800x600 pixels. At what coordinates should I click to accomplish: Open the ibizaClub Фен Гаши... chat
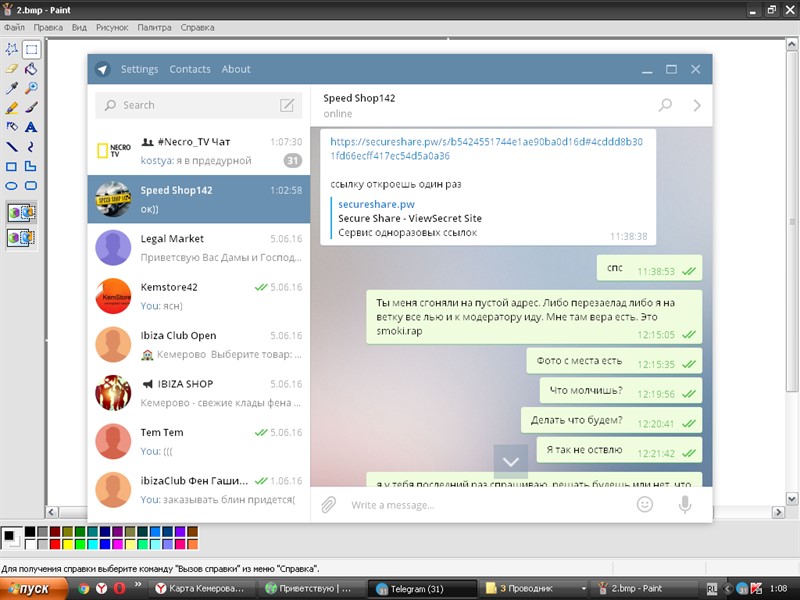(199, 490)
